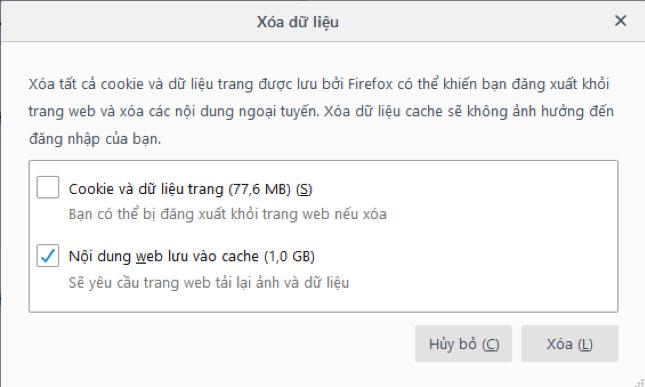
Task: Click the Xóa (L) button
Action: [x=570, y=344]
